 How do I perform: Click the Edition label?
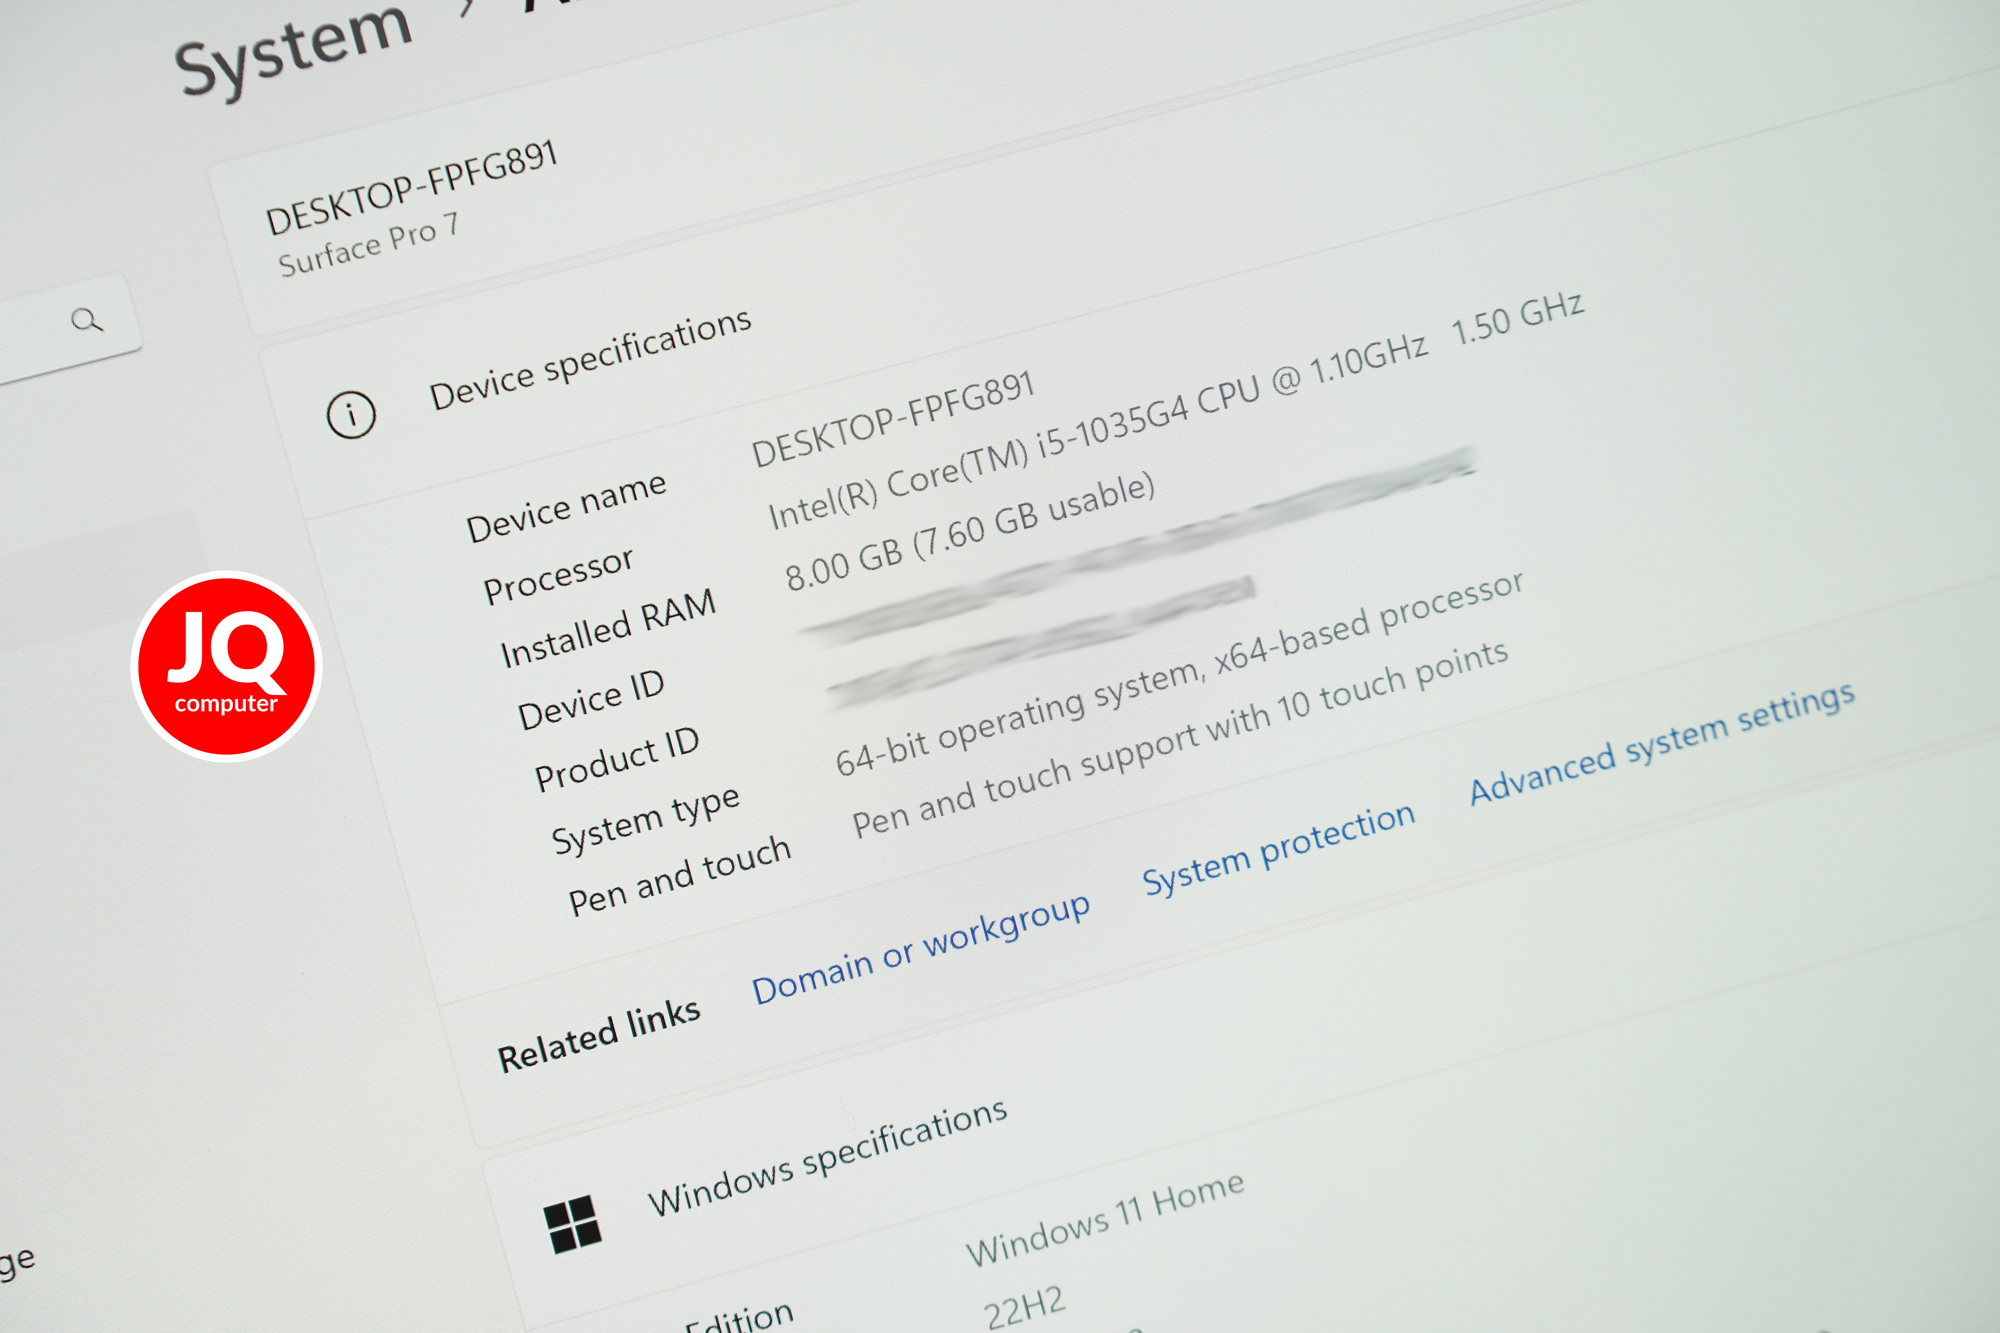click(739, 1318)
